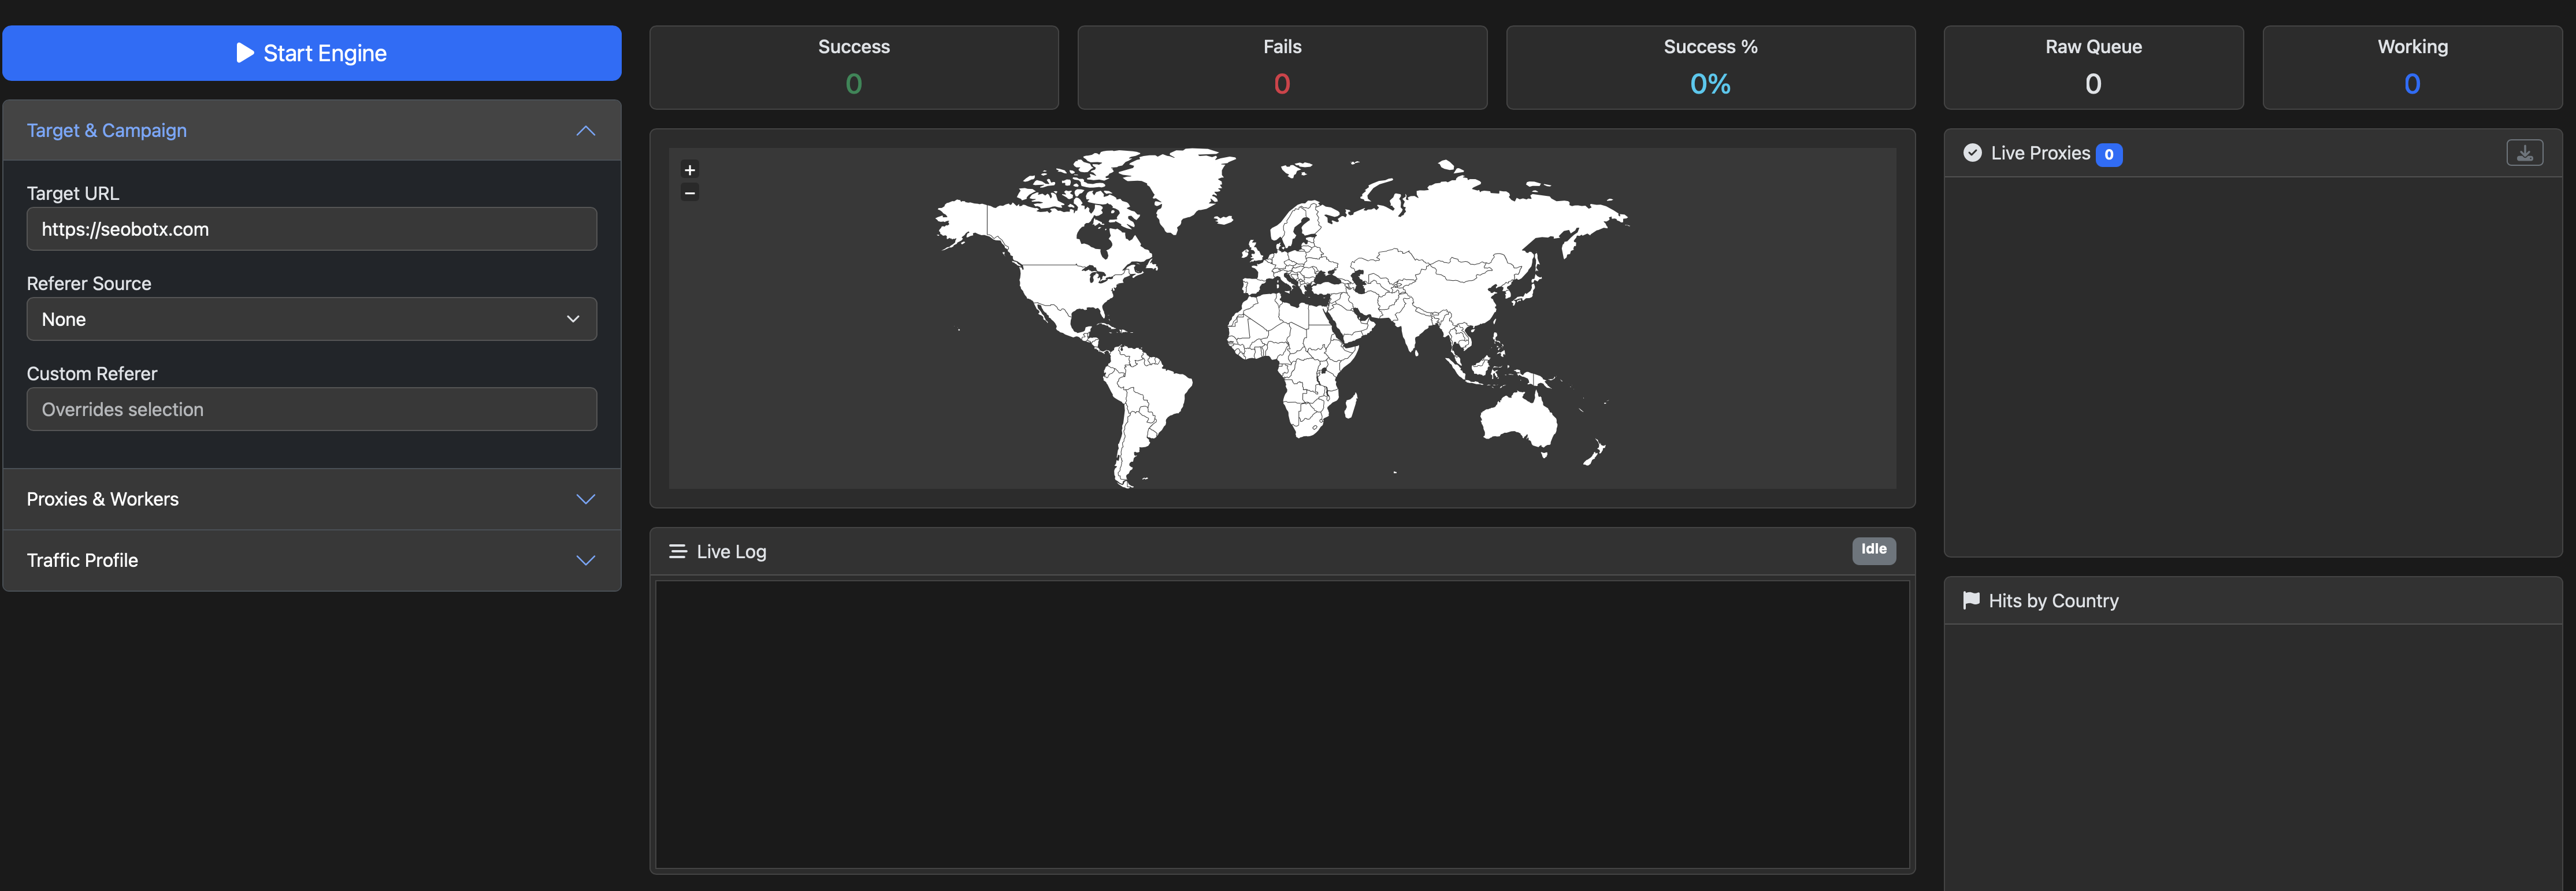
Task: Click the Hits by Country heading
Action: (x=2053, y=601)
